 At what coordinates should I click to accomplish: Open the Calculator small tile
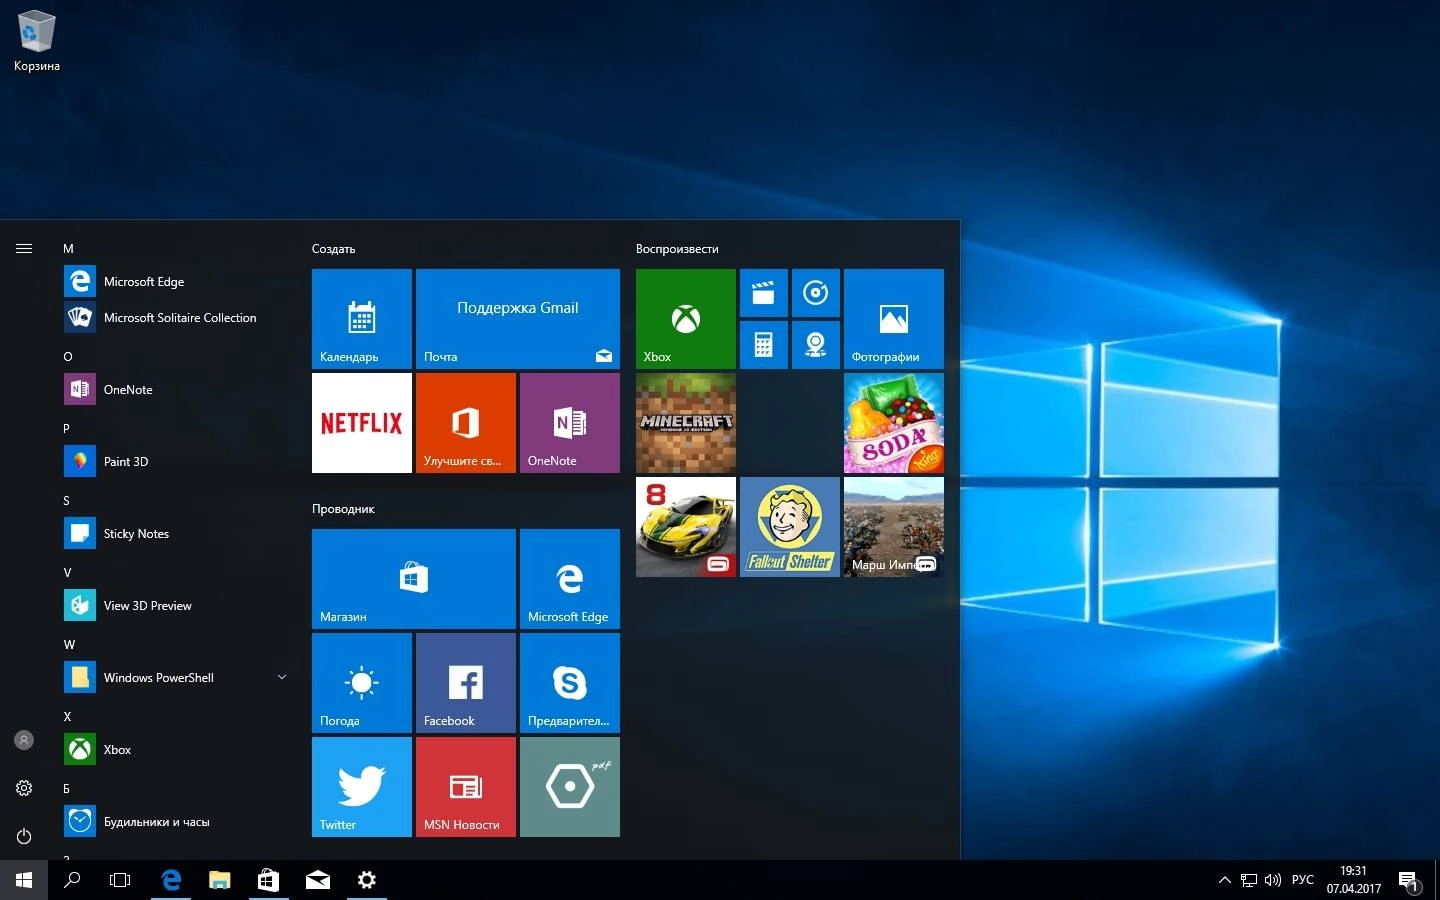[764, 345]
